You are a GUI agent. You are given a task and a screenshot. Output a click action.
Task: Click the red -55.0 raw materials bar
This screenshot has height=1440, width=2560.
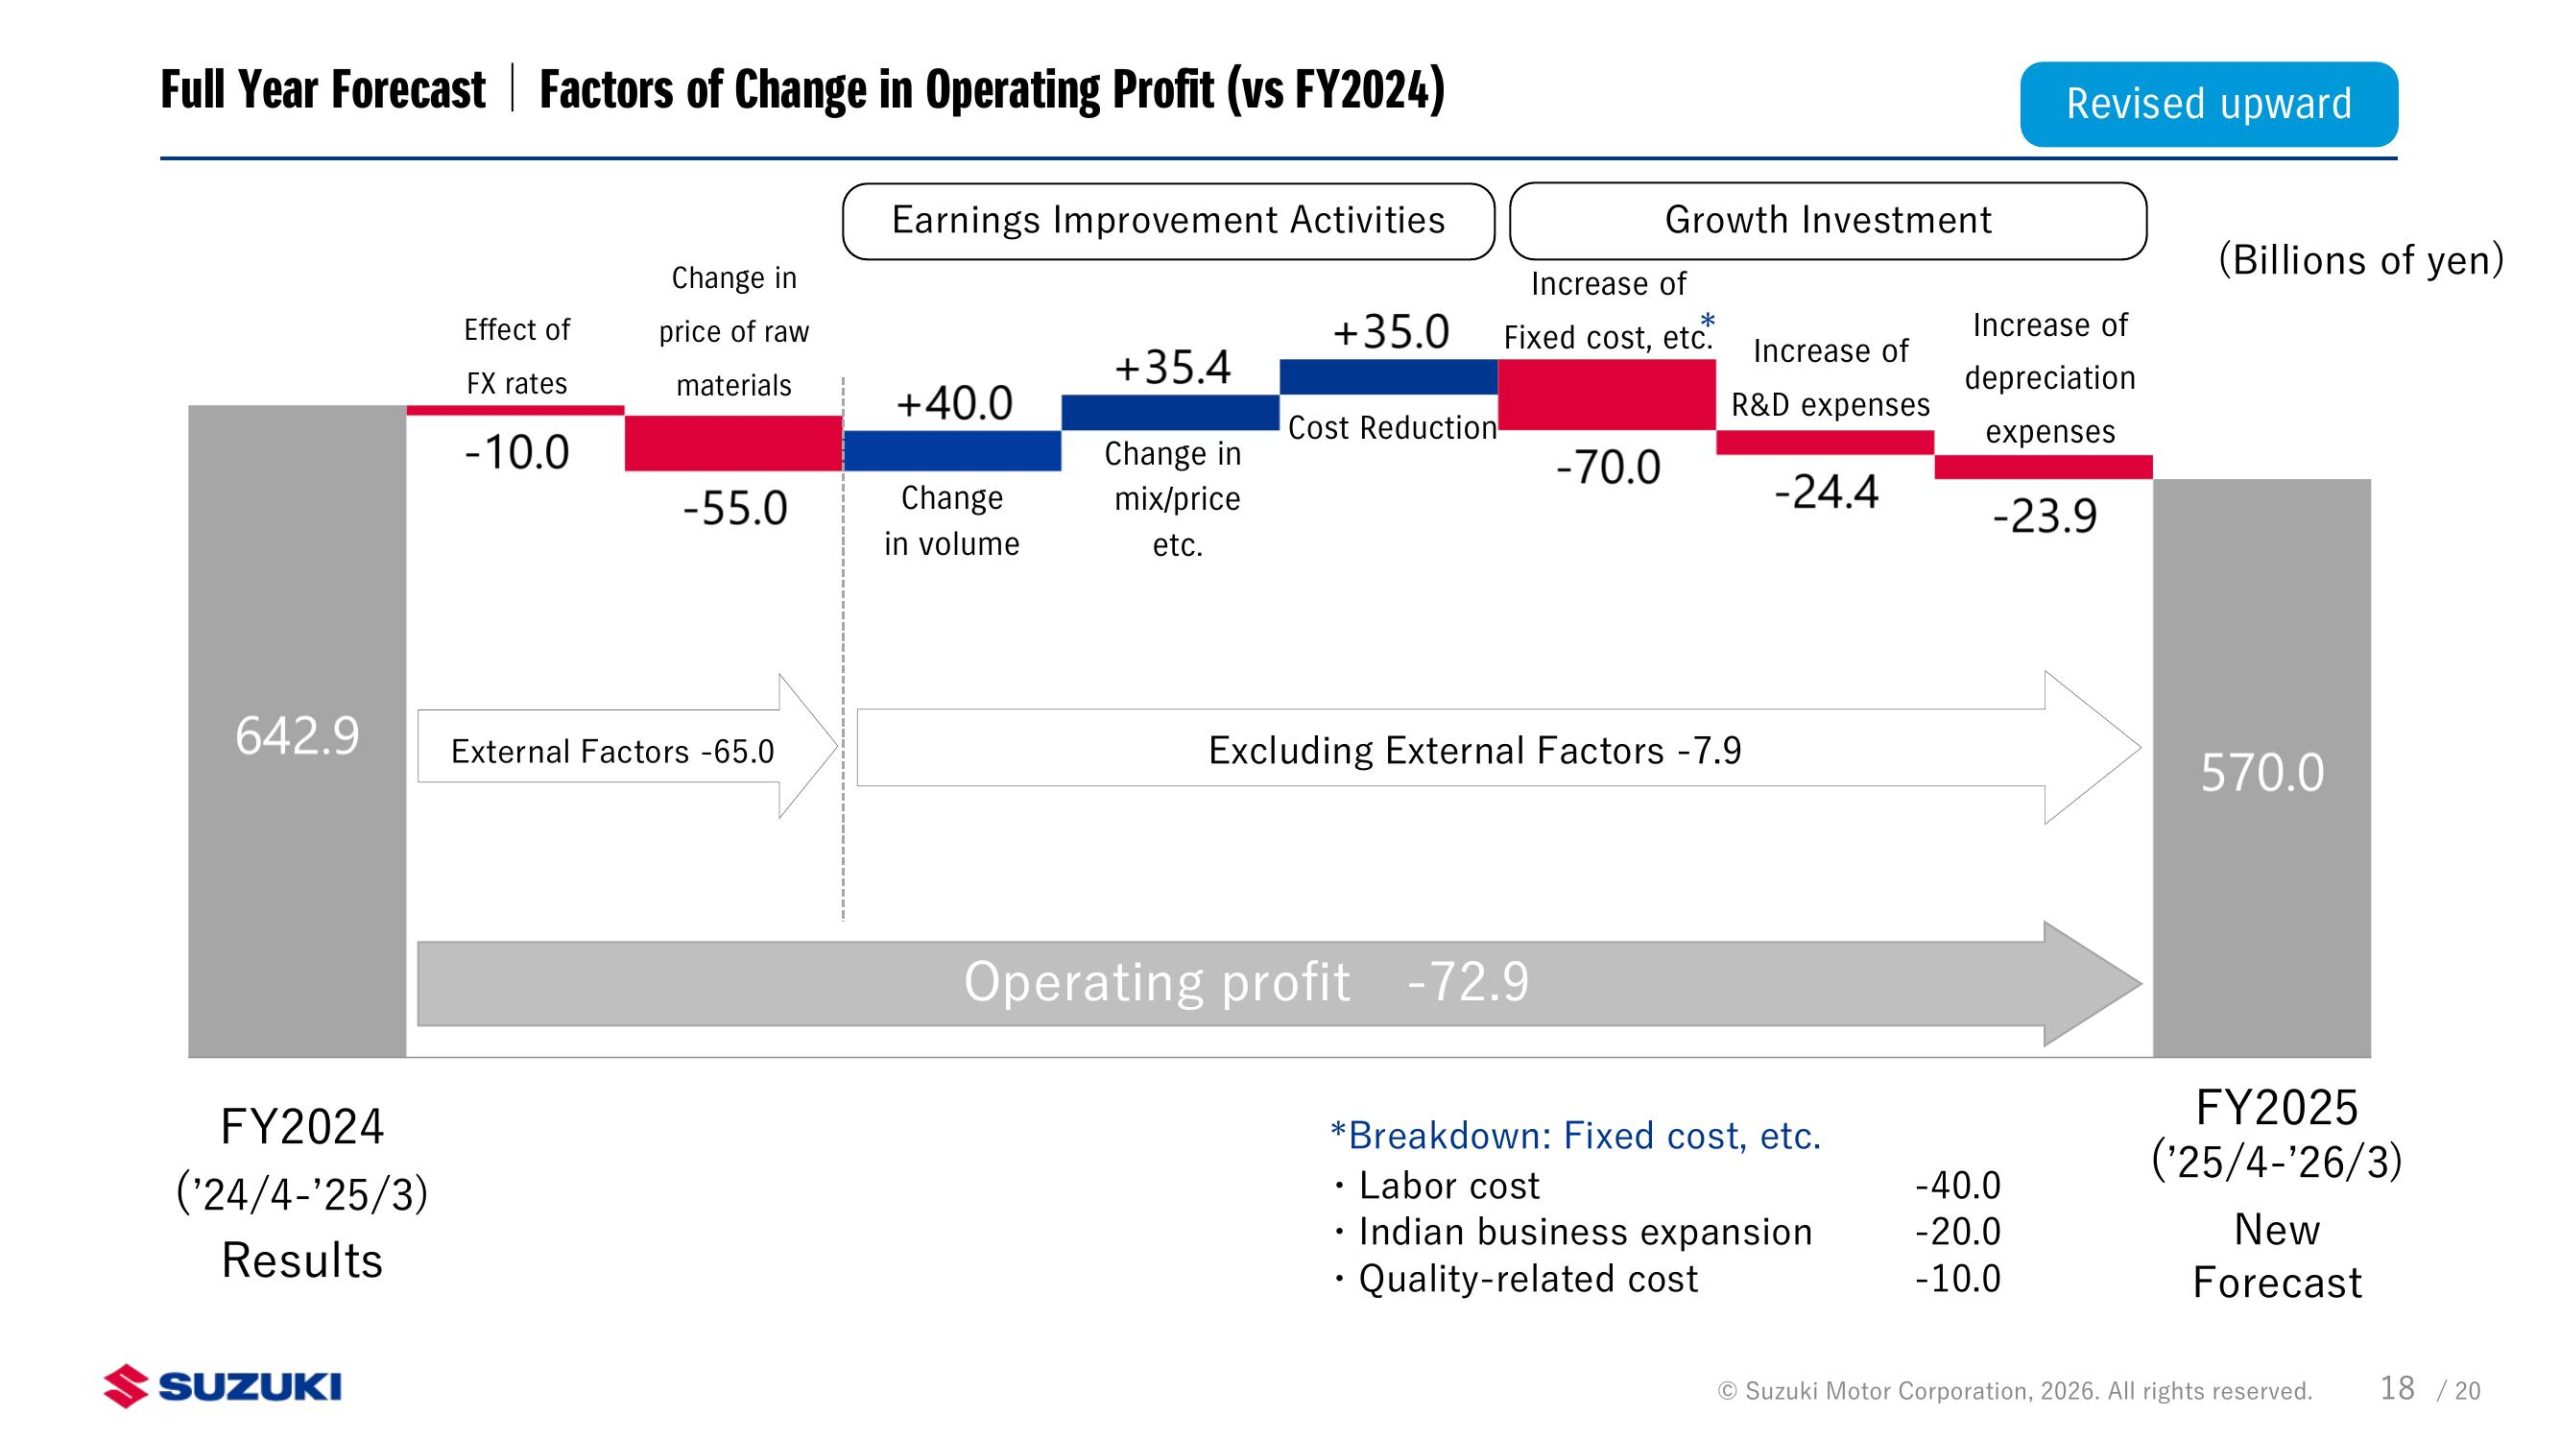point(733,443)
